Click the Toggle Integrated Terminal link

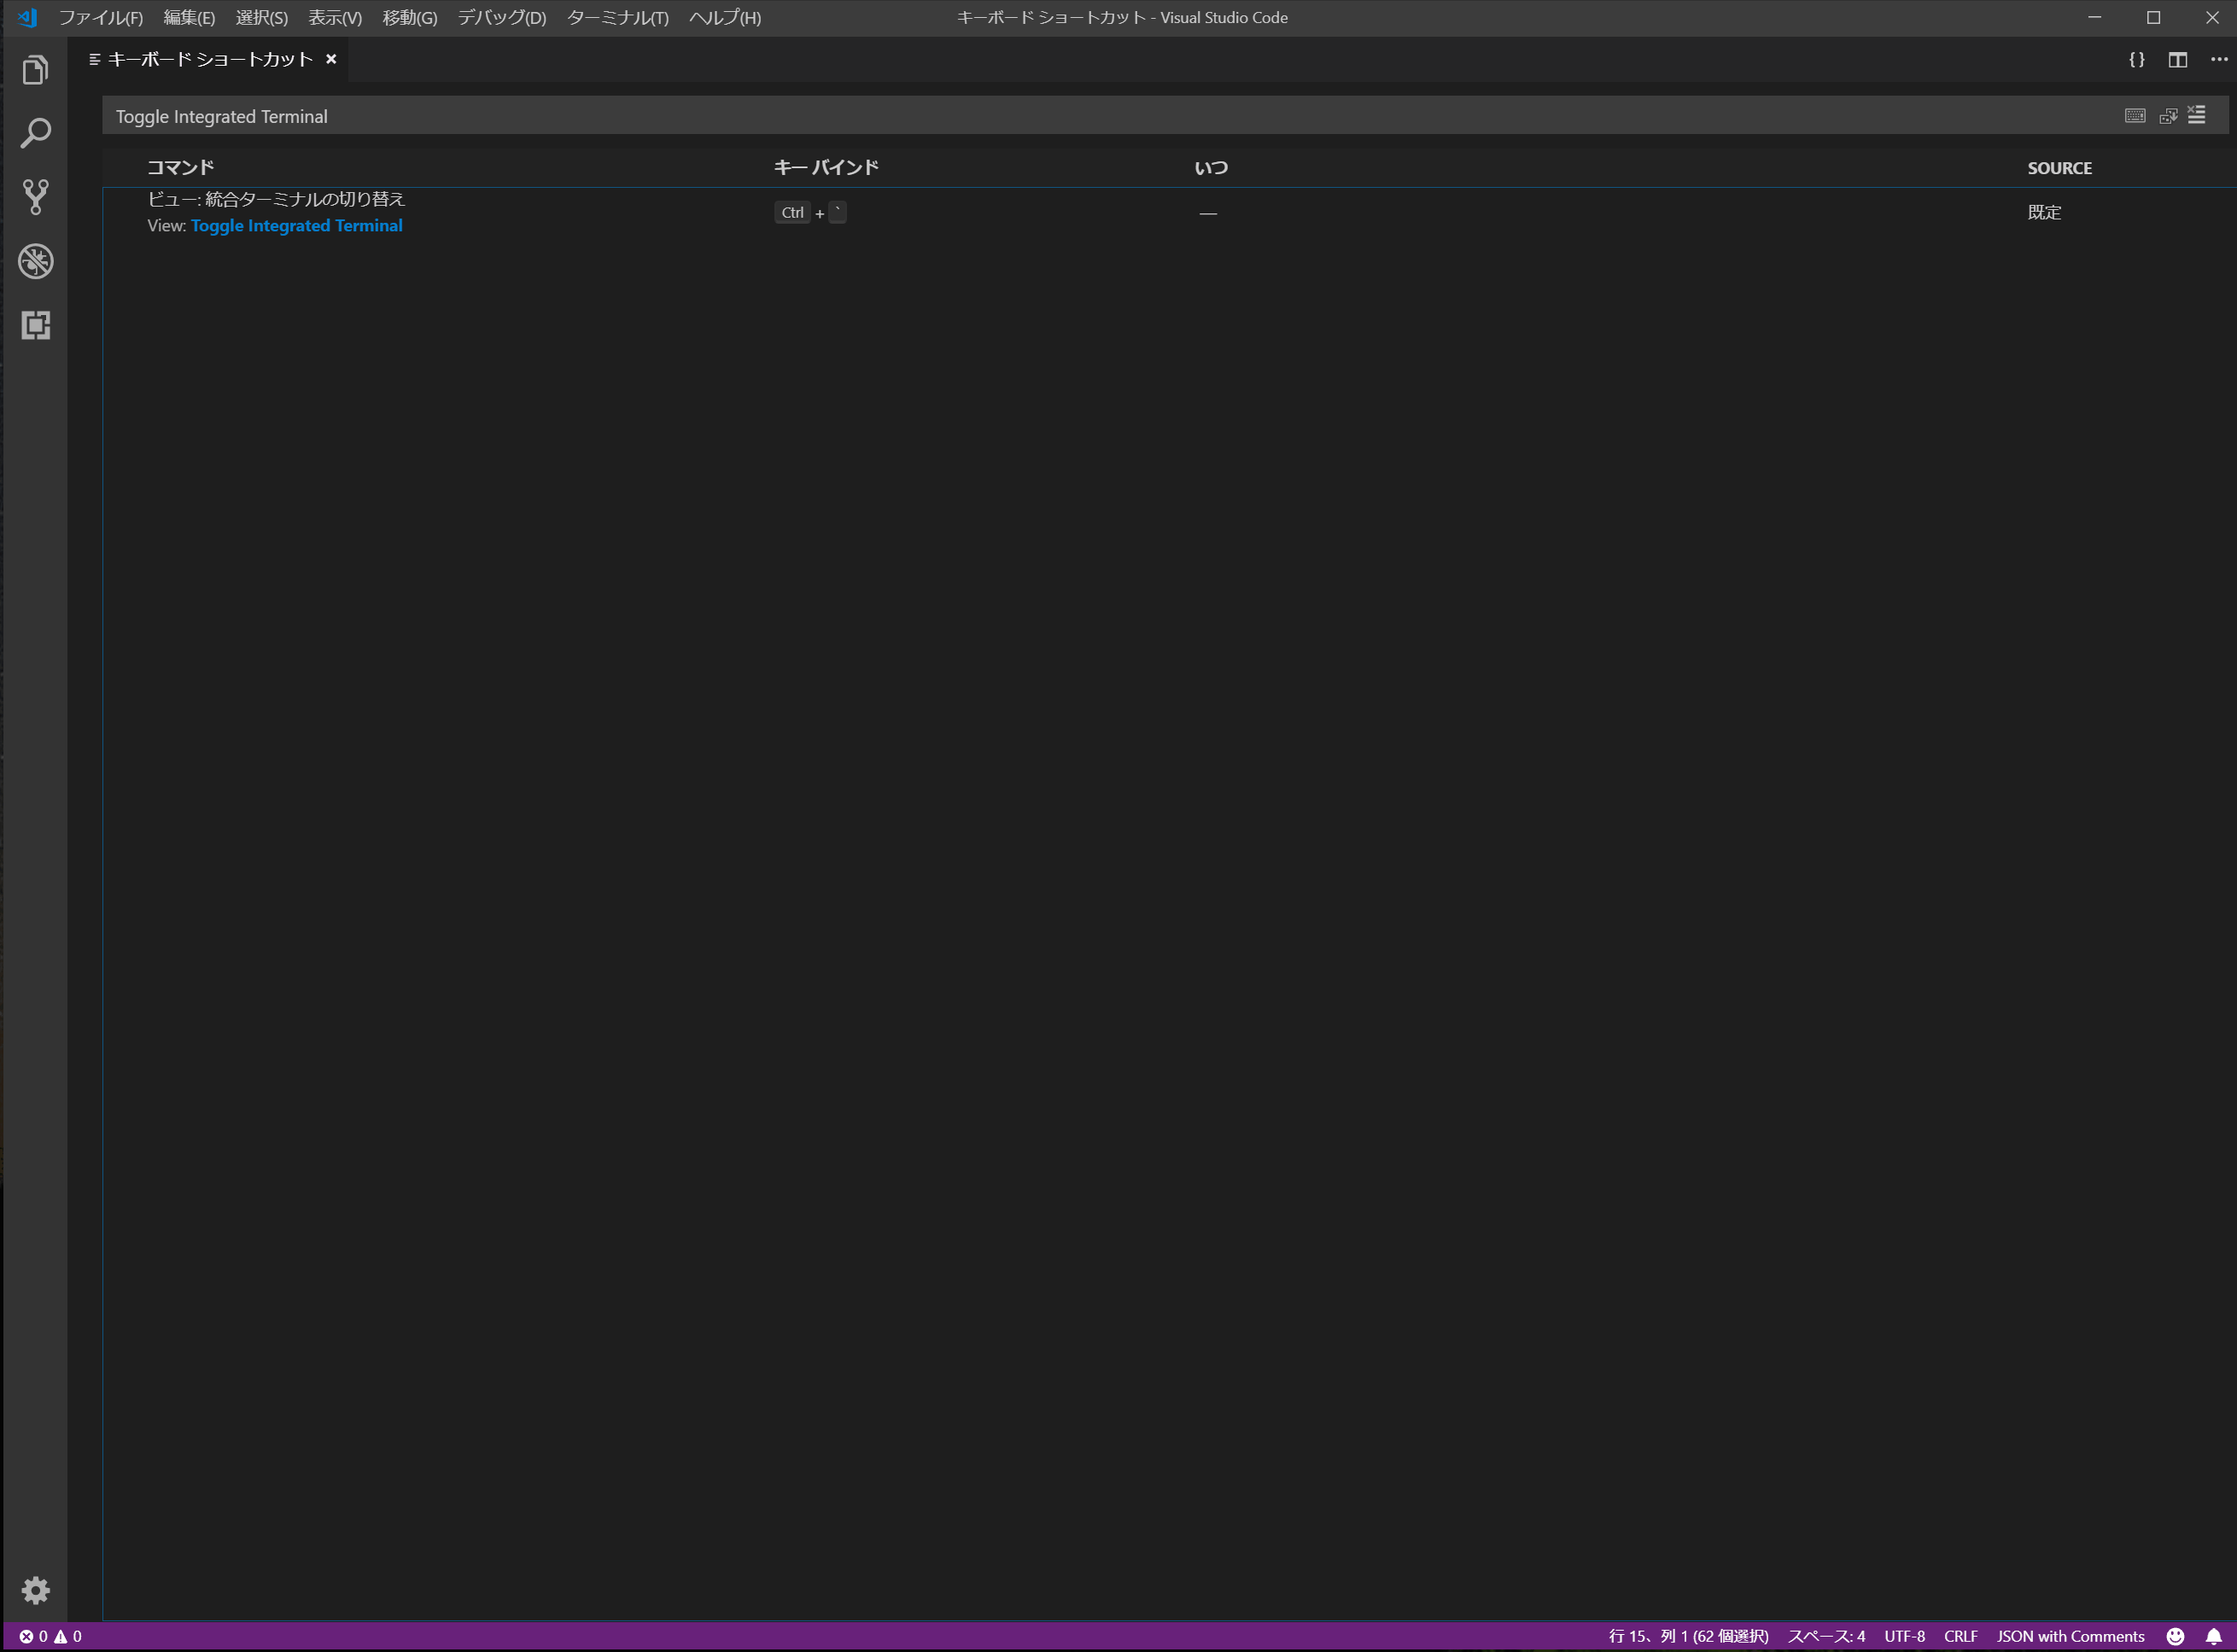(x=296, y=226)
